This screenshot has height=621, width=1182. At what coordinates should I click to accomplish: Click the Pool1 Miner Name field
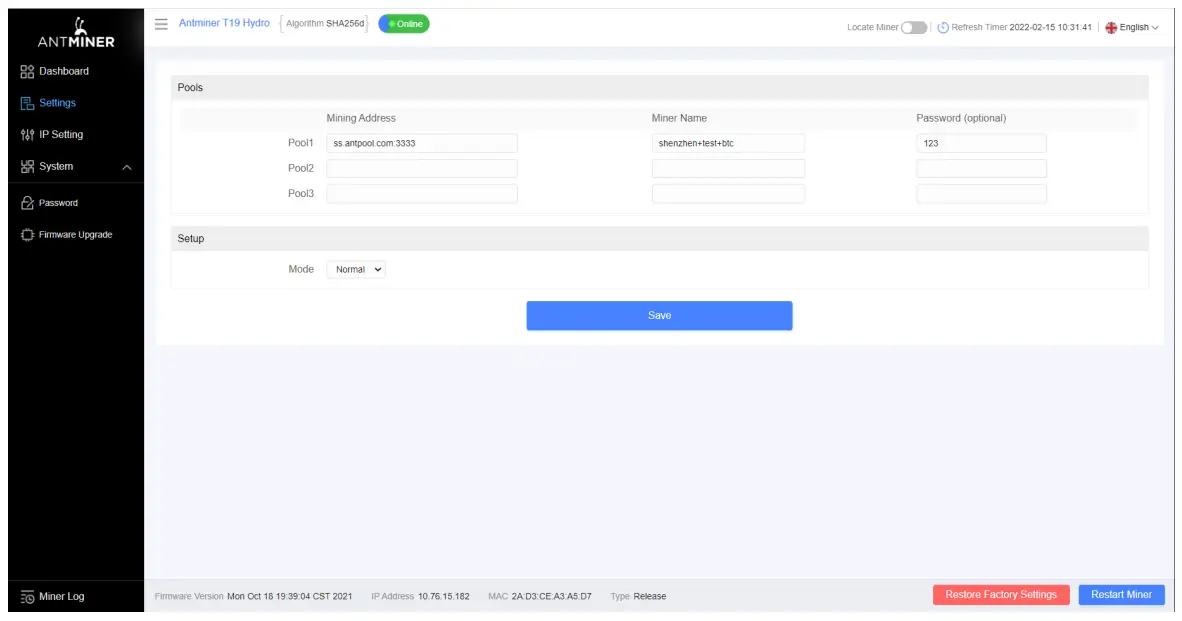728,143
